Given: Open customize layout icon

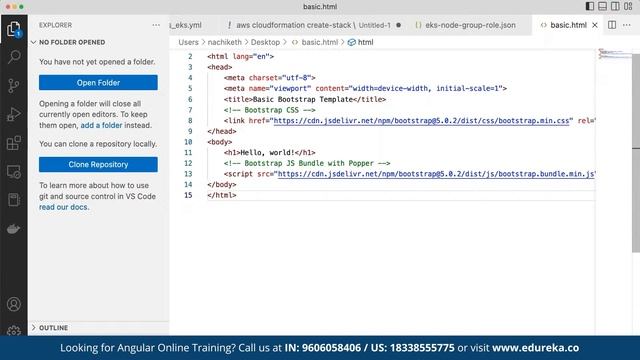Looking at the screenshot, I should pyautogui.click(x=628, y=6).
